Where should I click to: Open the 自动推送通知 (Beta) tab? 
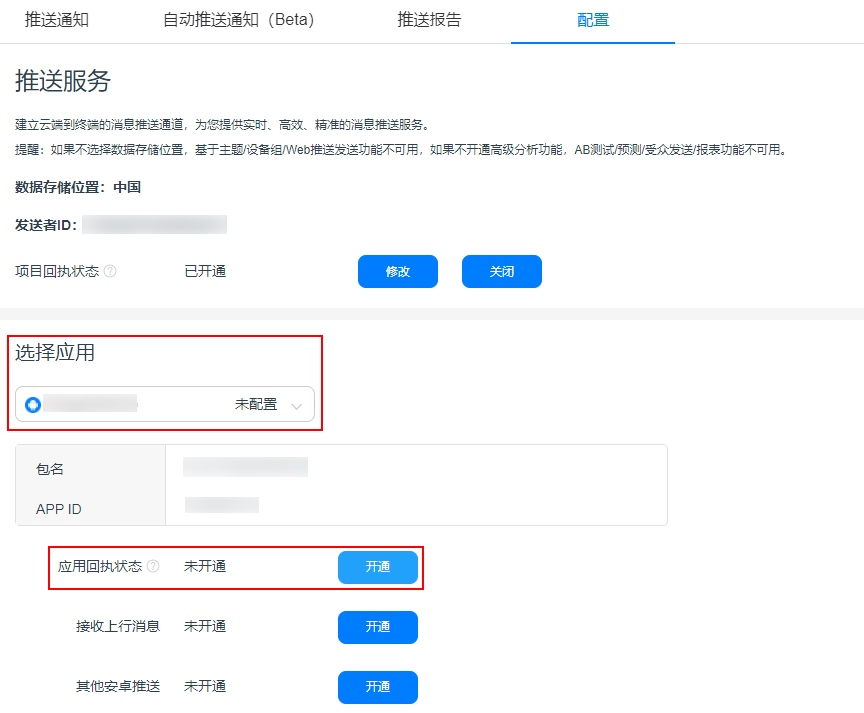click(x=238, y=20)
